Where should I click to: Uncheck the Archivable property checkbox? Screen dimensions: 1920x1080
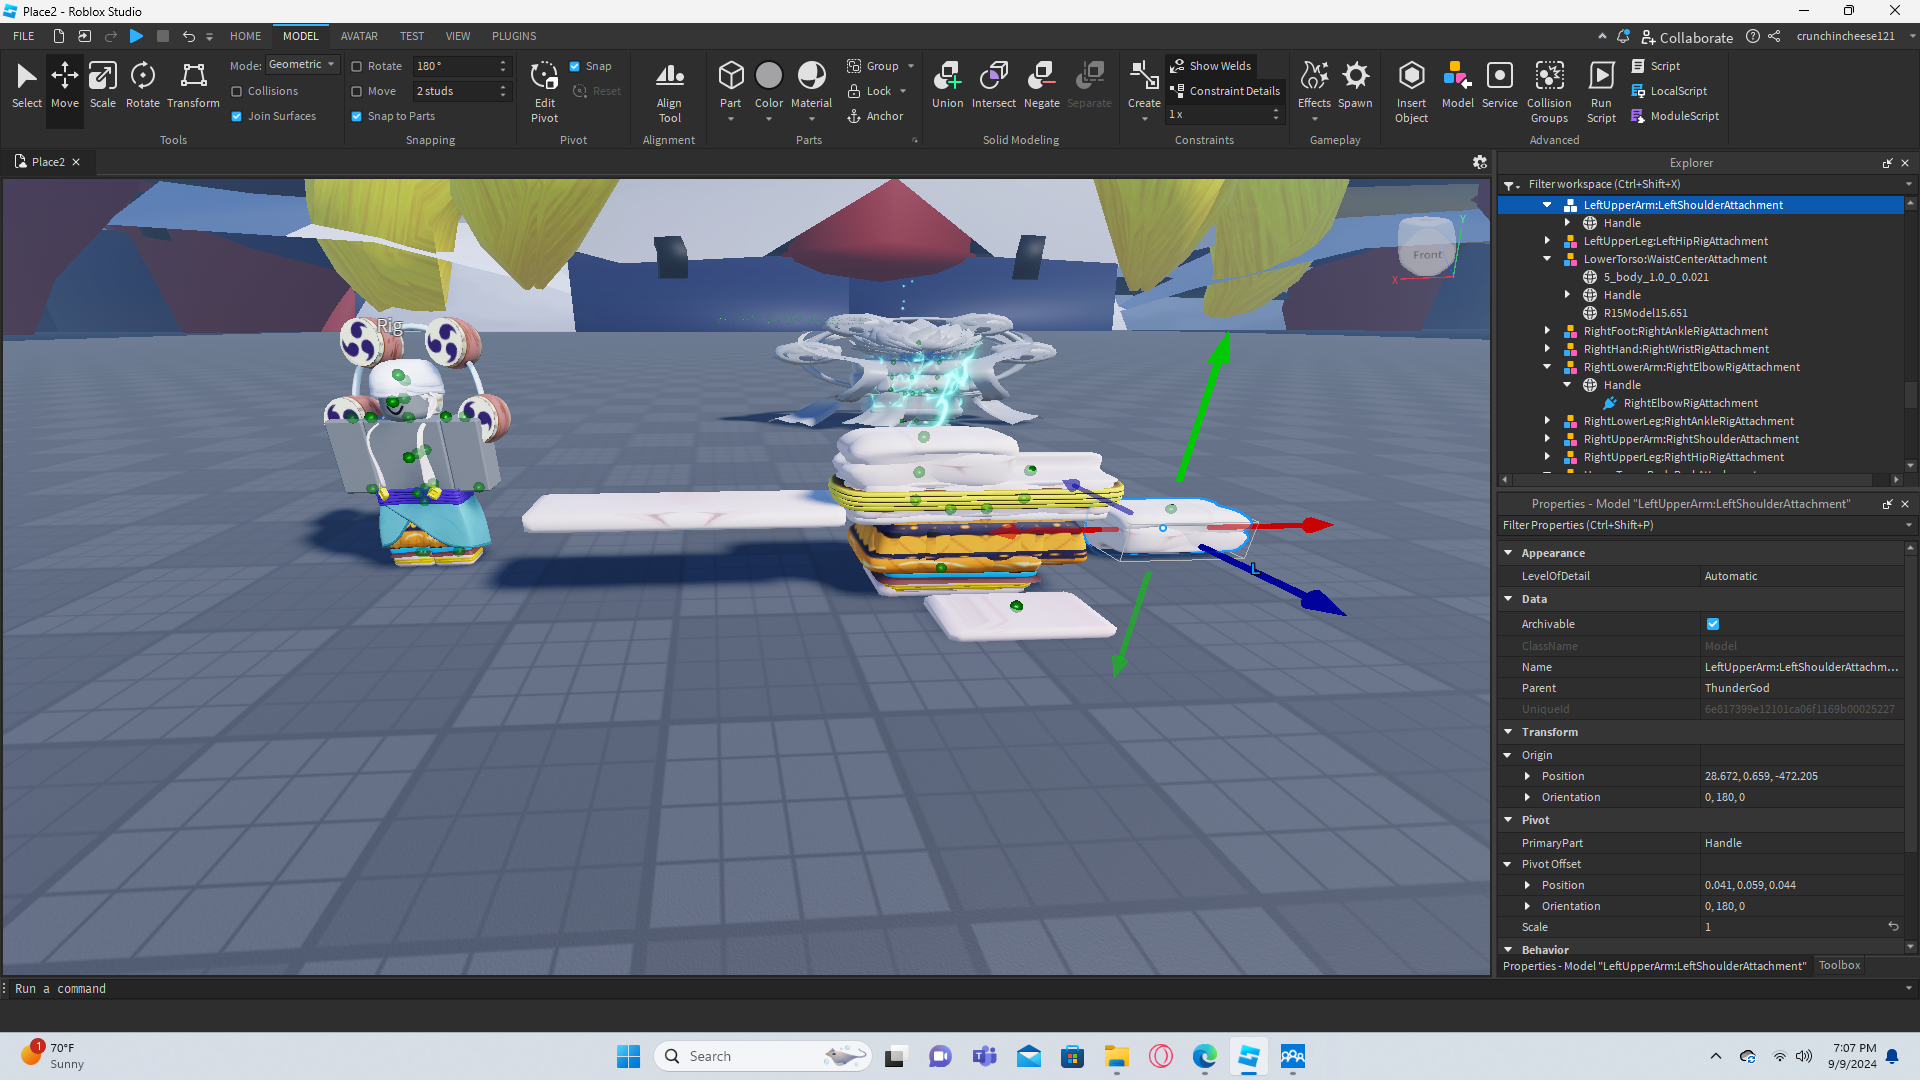tap(1713, 624)
